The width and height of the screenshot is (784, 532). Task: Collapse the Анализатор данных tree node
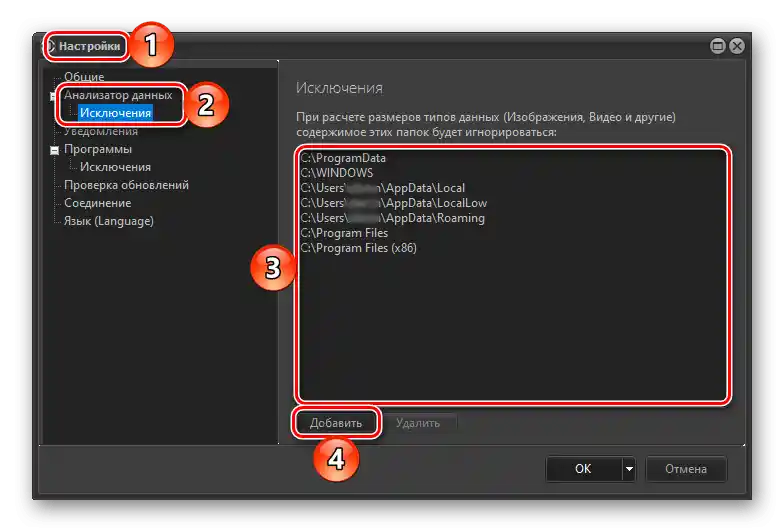pos(53,96)
